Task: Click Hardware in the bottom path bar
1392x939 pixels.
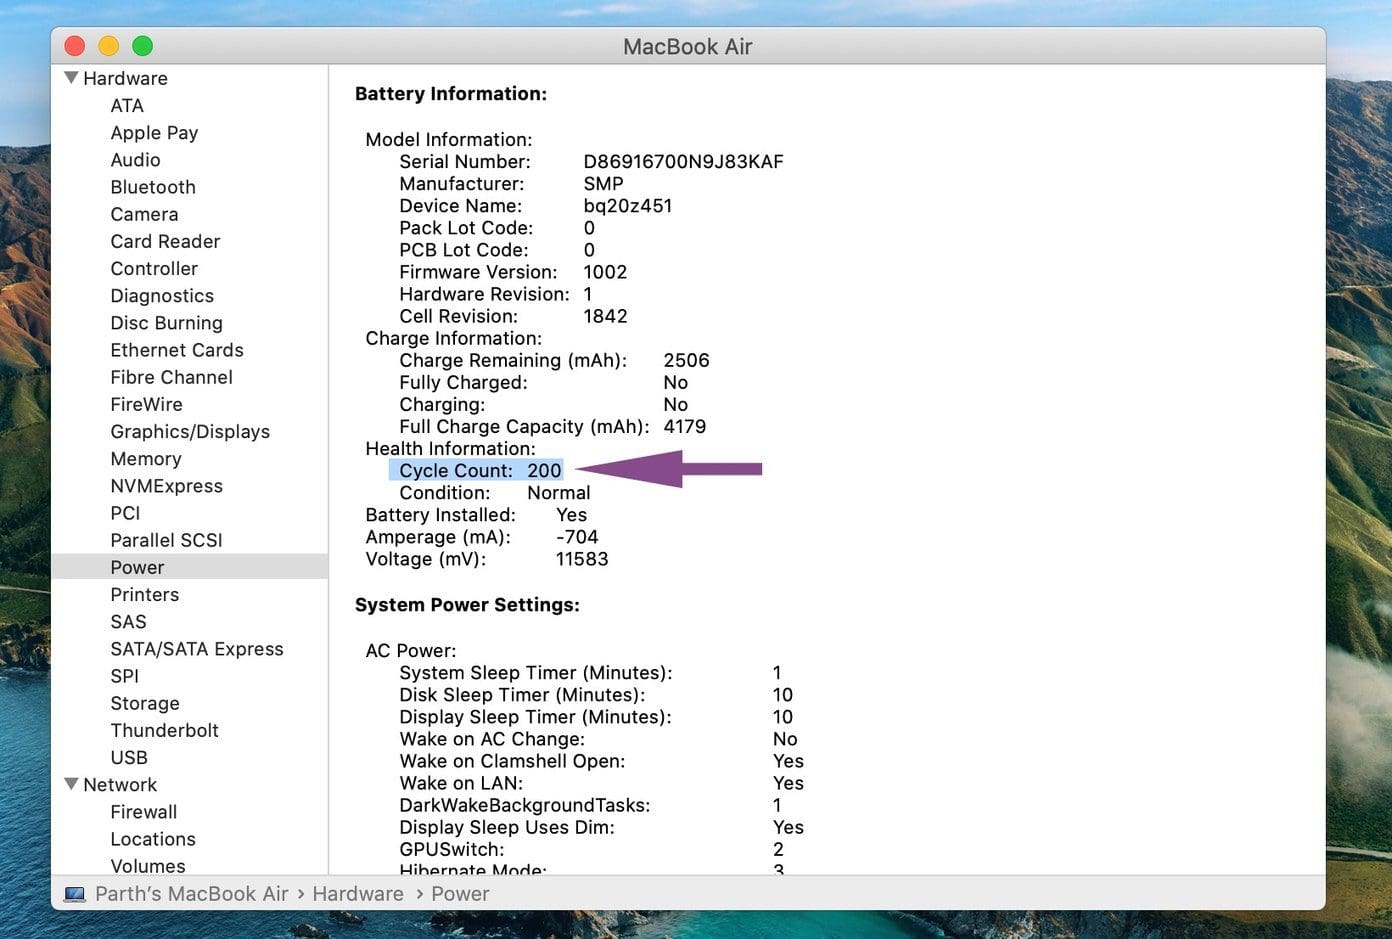Action: (358, 894)
